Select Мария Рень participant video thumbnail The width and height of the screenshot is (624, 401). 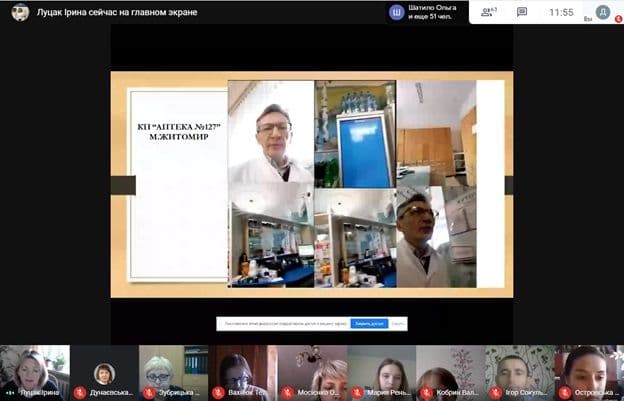point(381,373)
